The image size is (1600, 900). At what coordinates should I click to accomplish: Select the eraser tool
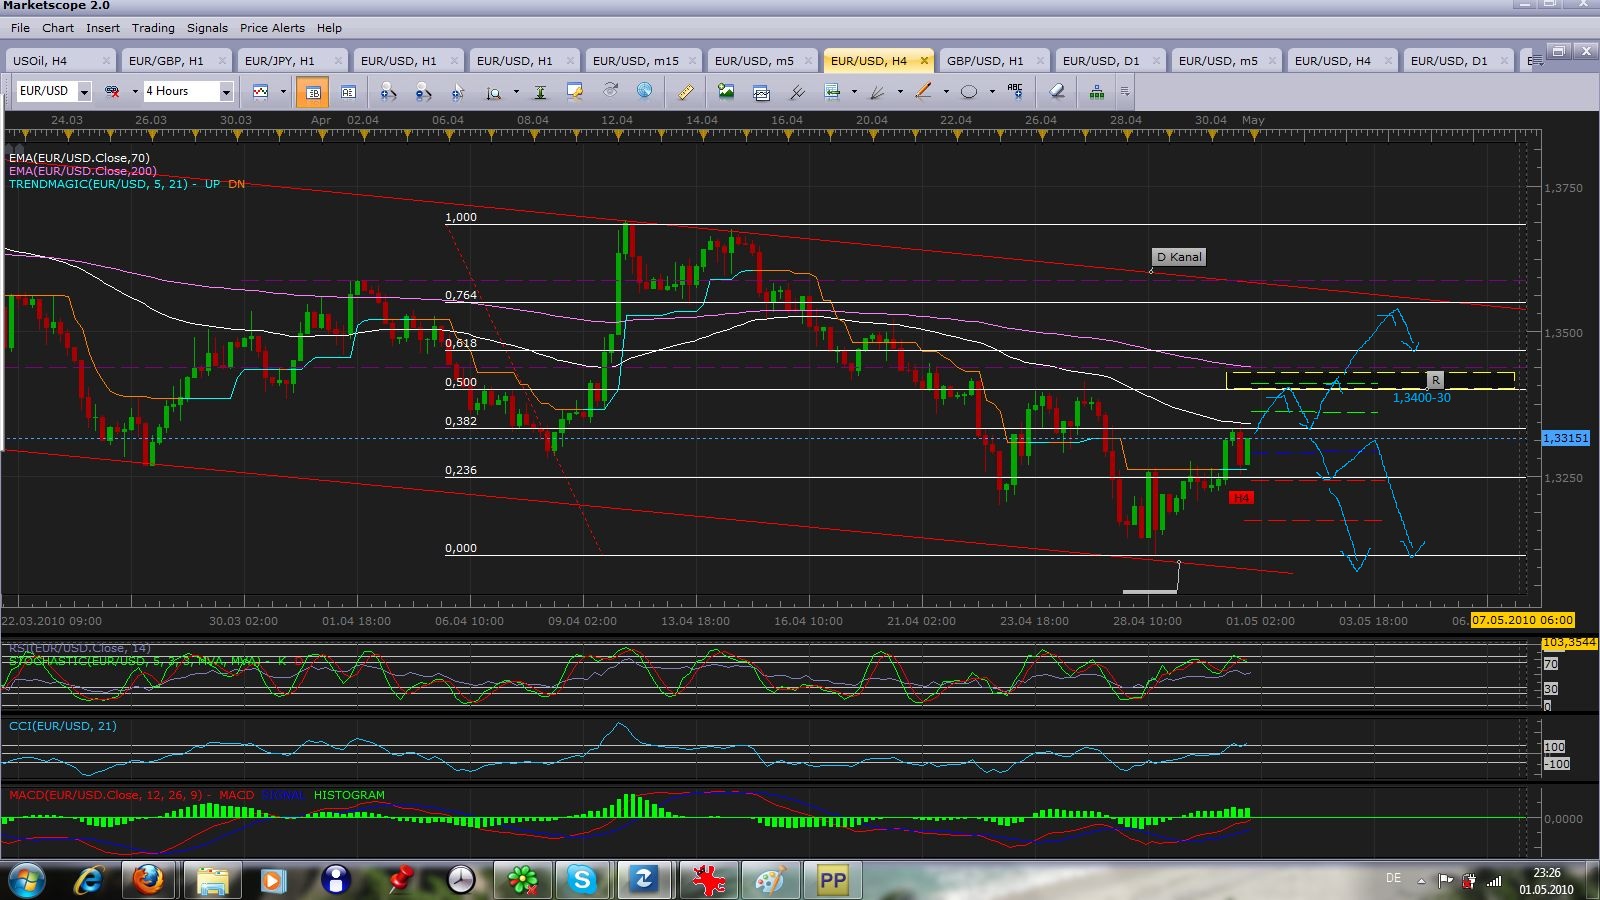click(x=1057, y=92)
